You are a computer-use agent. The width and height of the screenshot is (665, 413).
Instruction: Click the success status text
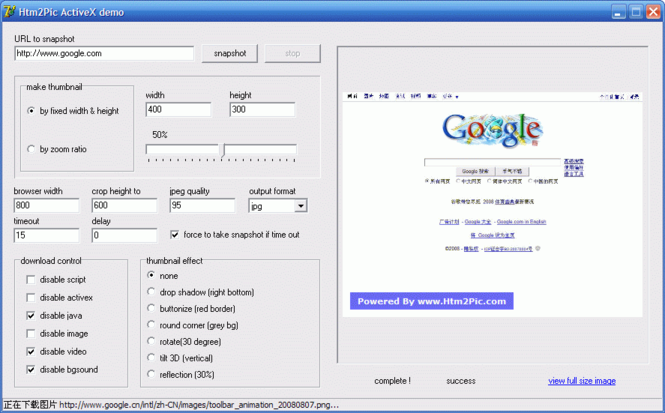pyautogui.click(x=461, y=381)
